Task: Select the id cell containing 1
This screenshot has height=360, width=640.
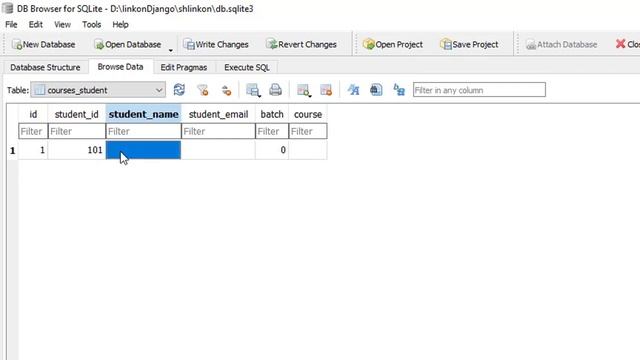Action: [x=33, y=150]
